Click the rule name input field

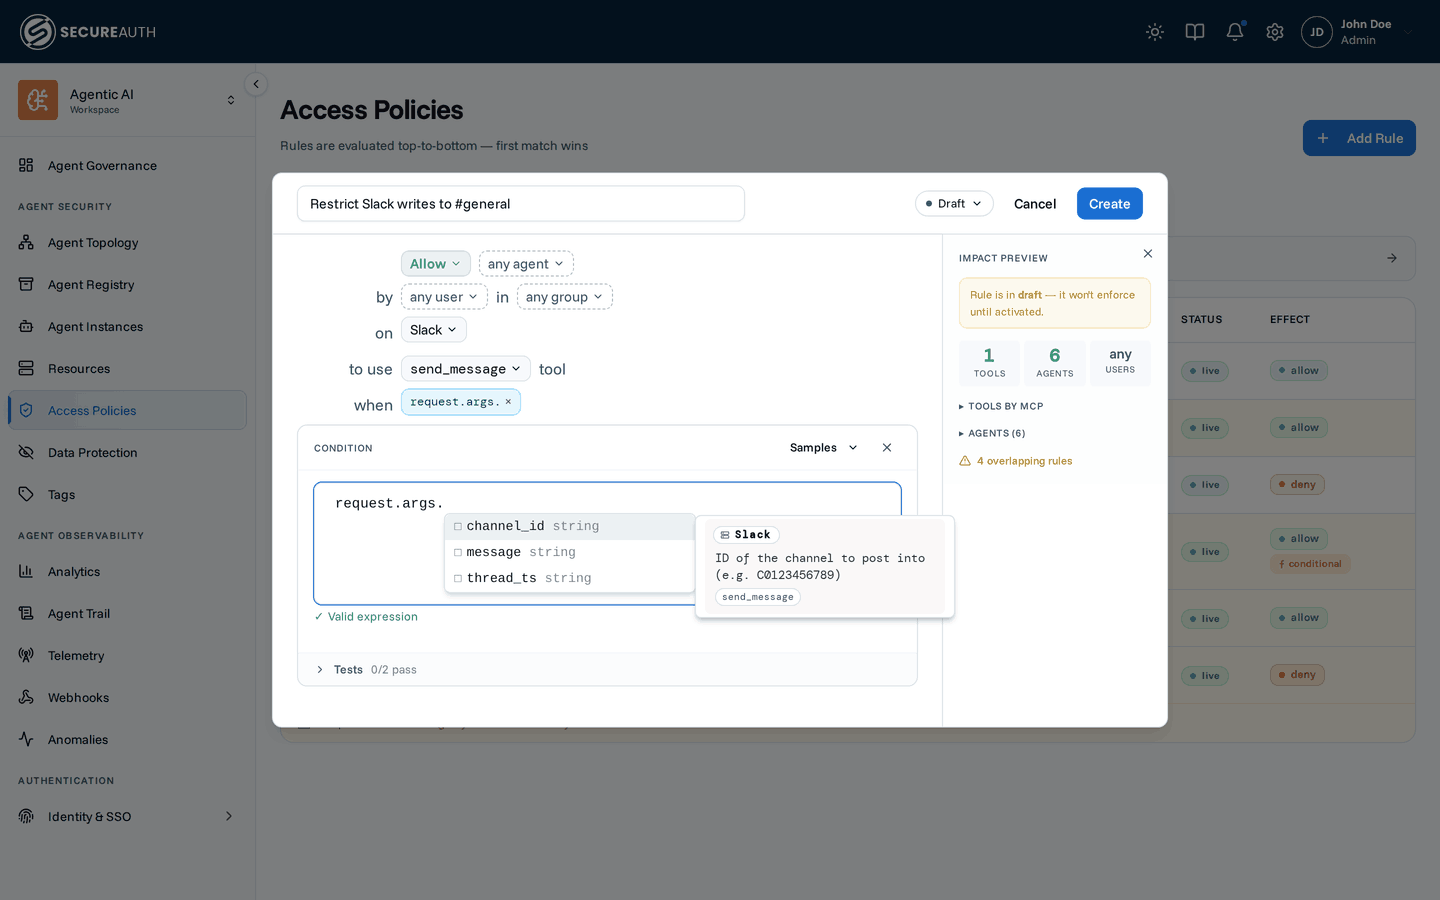click(x=521, y=203)
